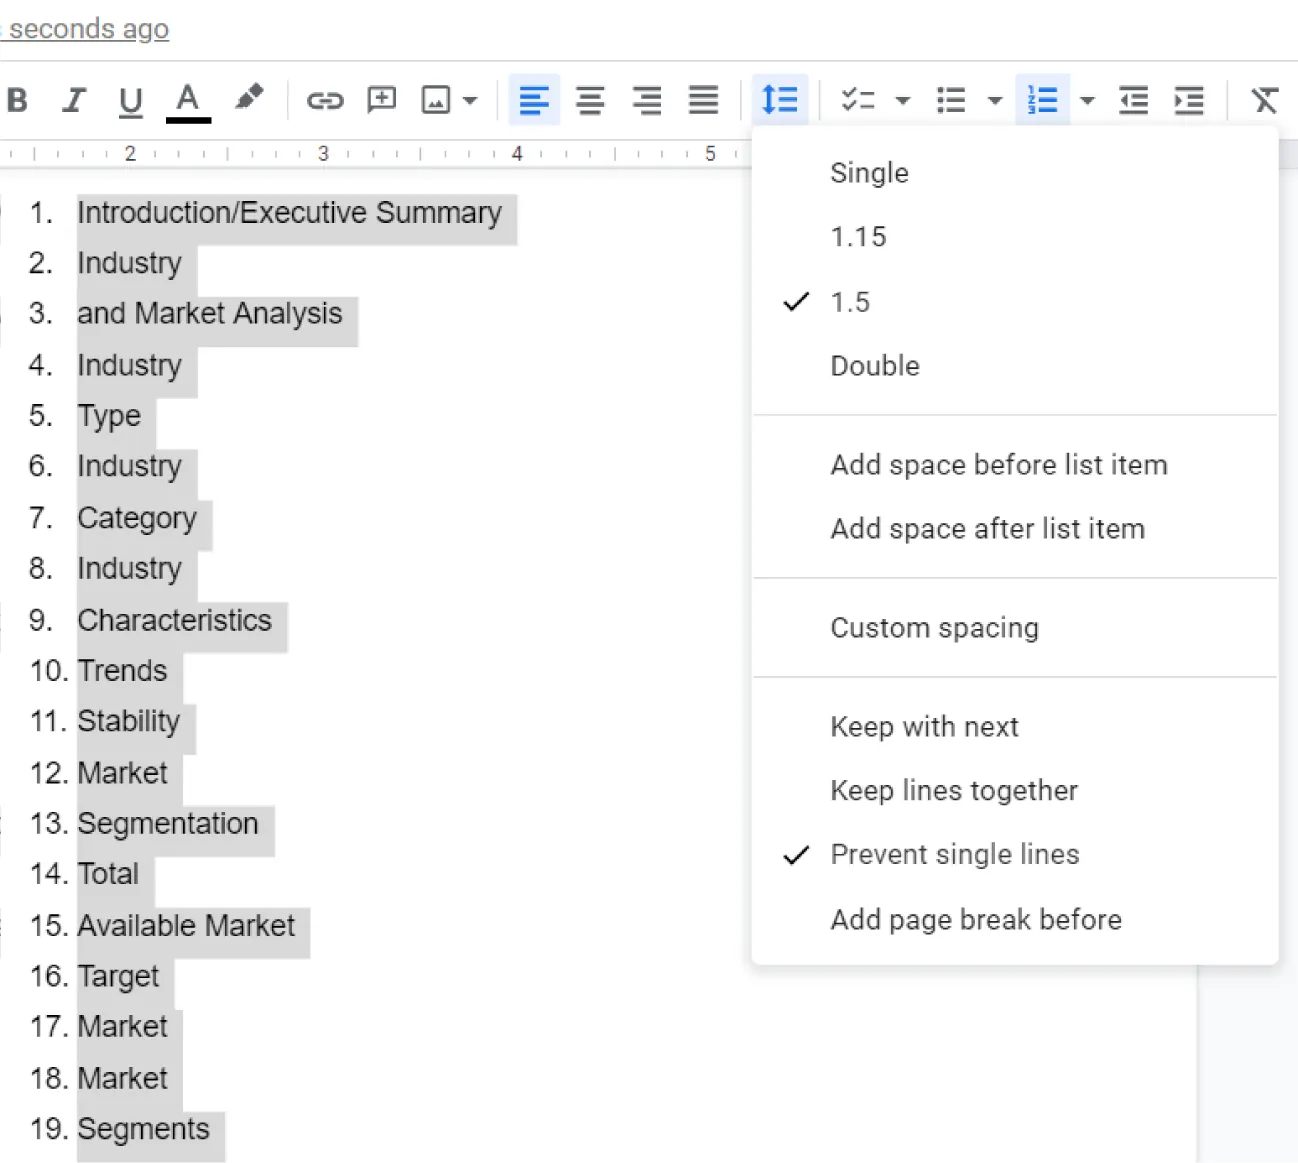The image size is (1298, 1163).
Task: Toggle Prevent single lines off
Action: (955, 855)
